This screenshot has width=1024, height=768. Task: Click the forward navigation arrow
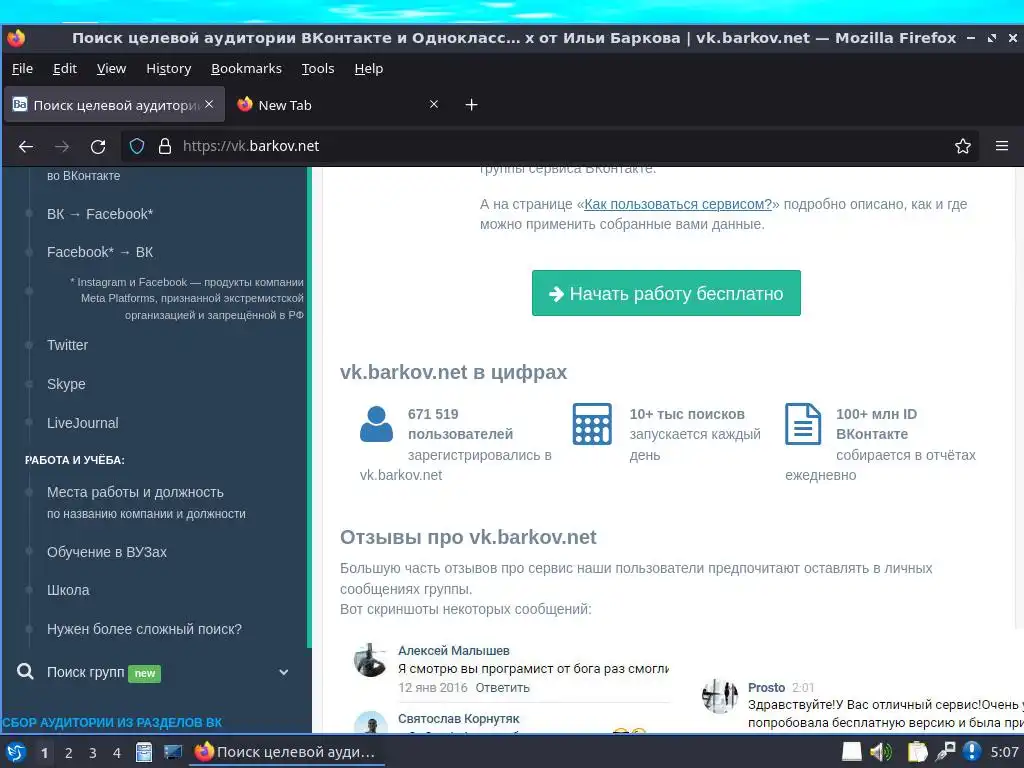62,146
